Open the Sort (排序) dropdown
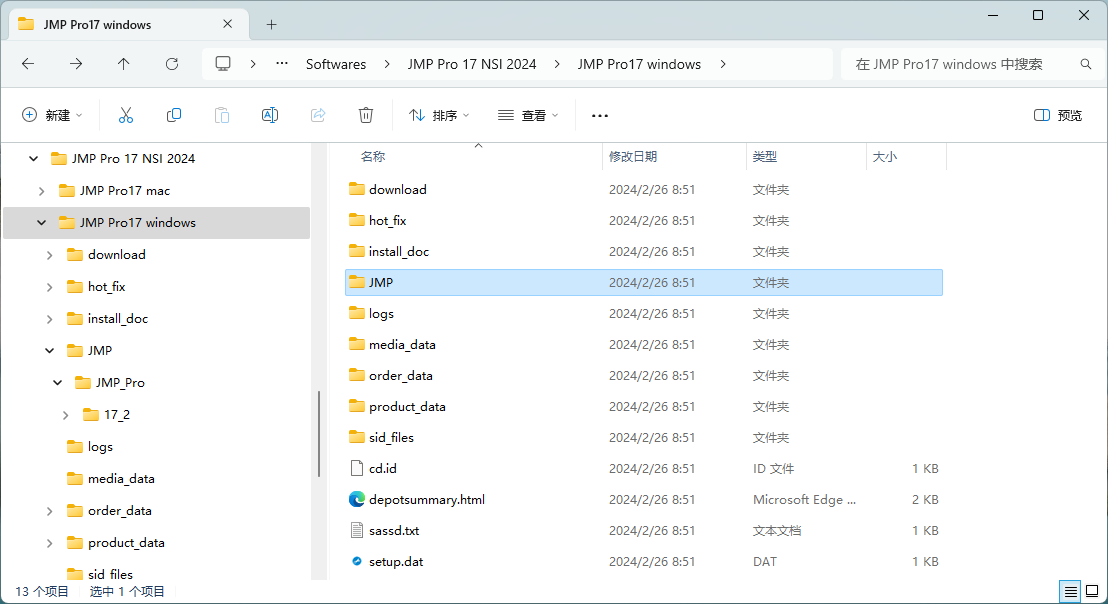Viewport: 1108px width, 604px height. click(x=439, y=115)
